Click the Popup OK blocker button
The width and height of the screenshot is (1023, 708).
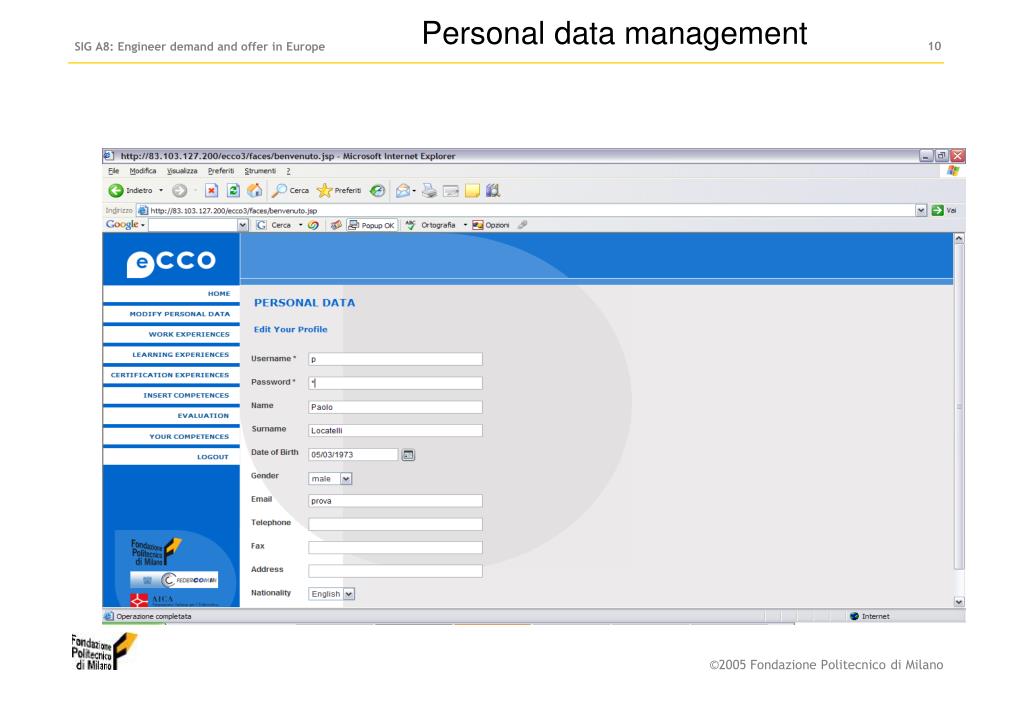[371, 225]
